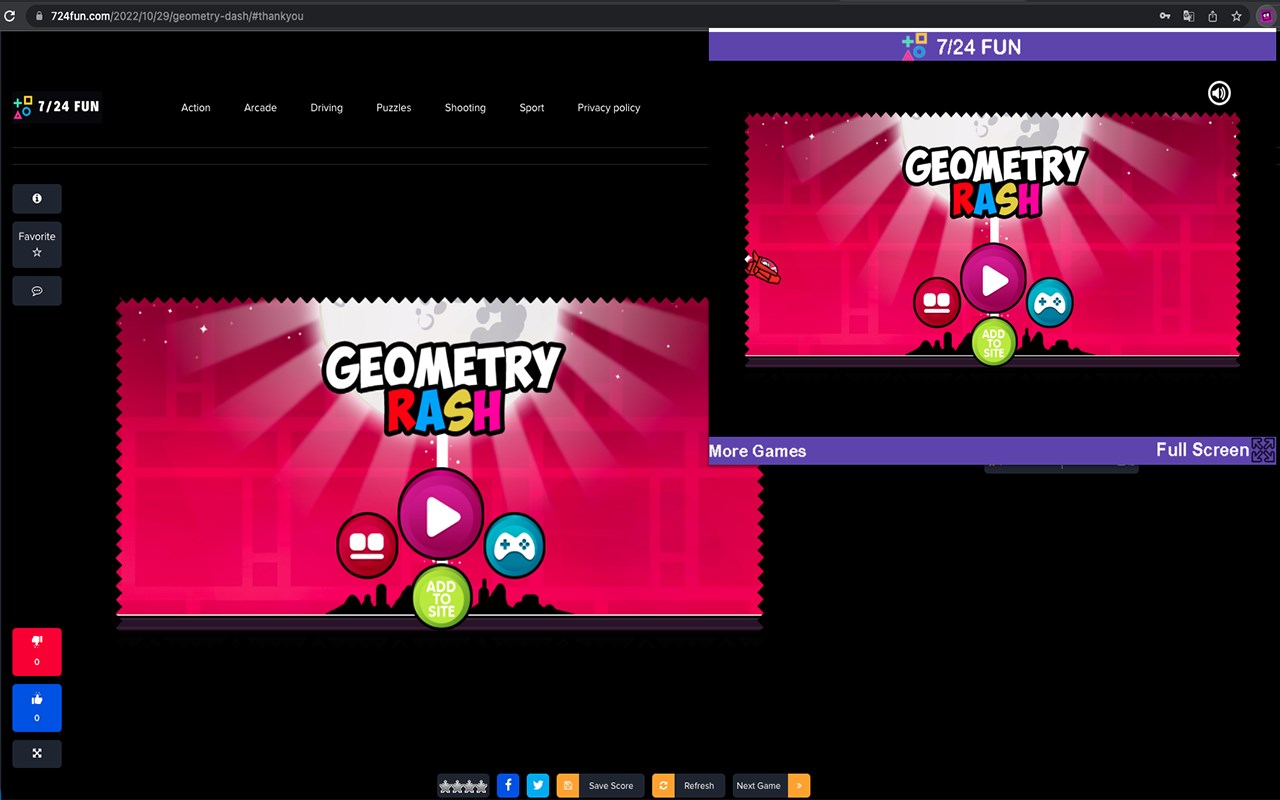
Task: Open the saved passwords key icon
Action: pyautogui.click(x=1165, y=16)
